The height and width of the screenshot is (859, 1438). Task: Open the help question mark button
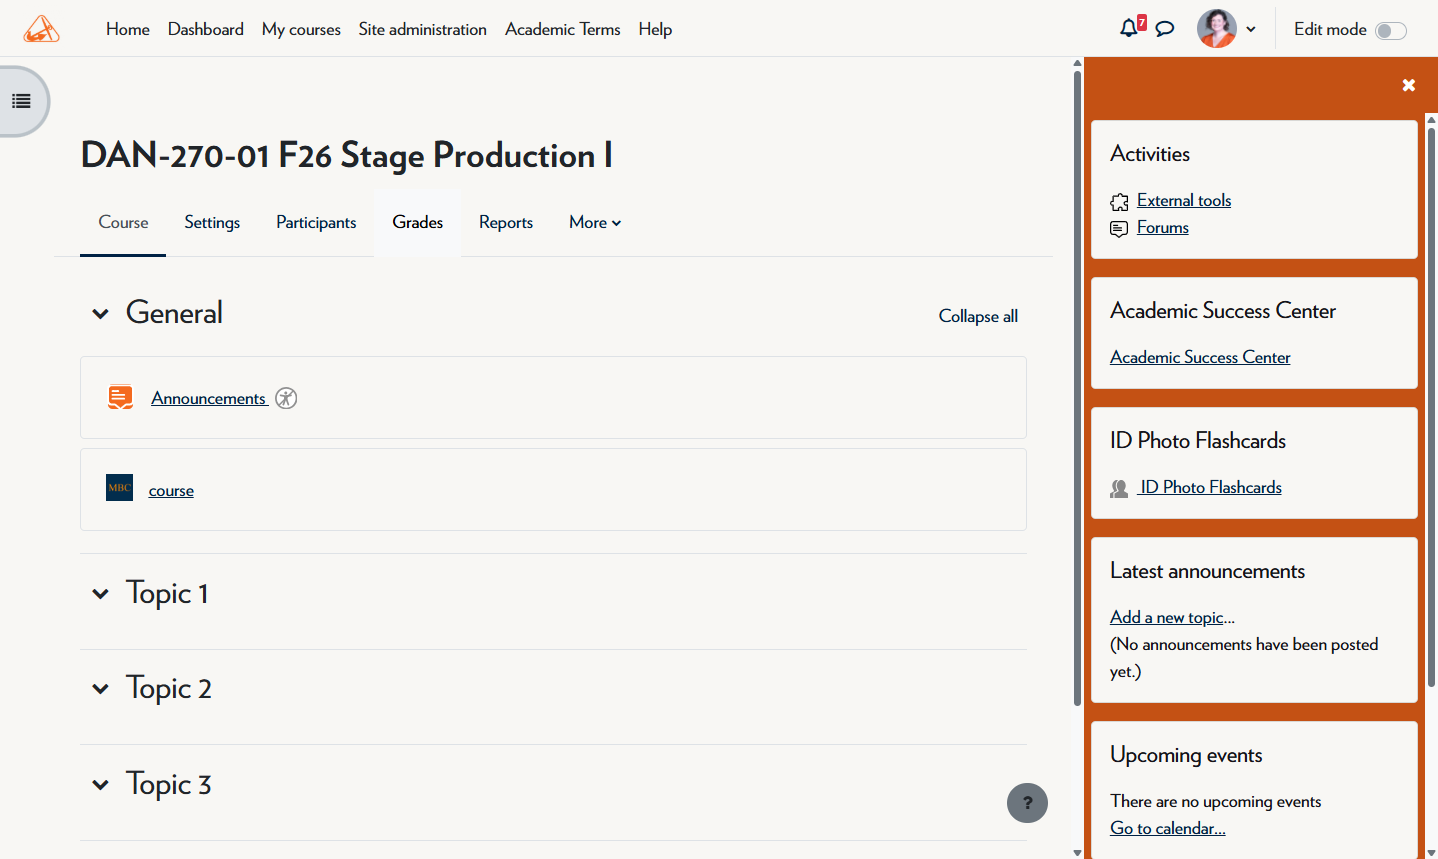1027,803
